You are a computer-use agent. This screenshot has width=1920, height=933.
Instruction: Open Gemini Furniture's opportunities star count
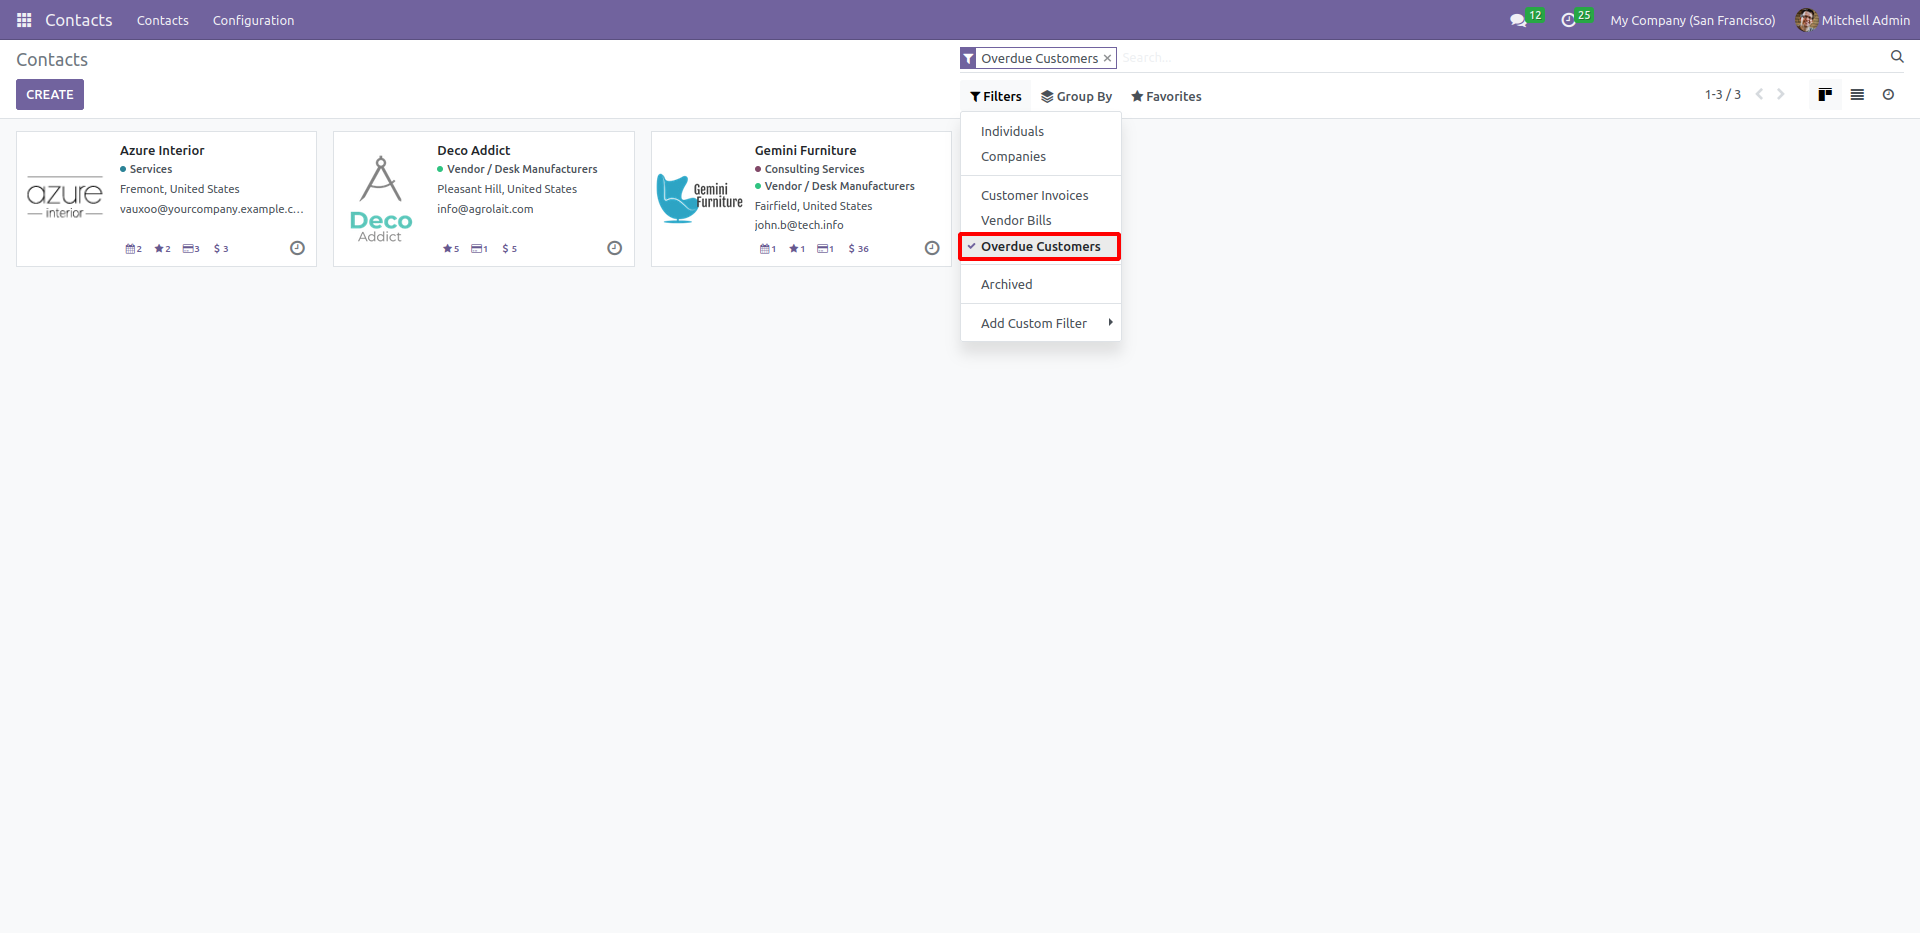(x=797, y=249)
